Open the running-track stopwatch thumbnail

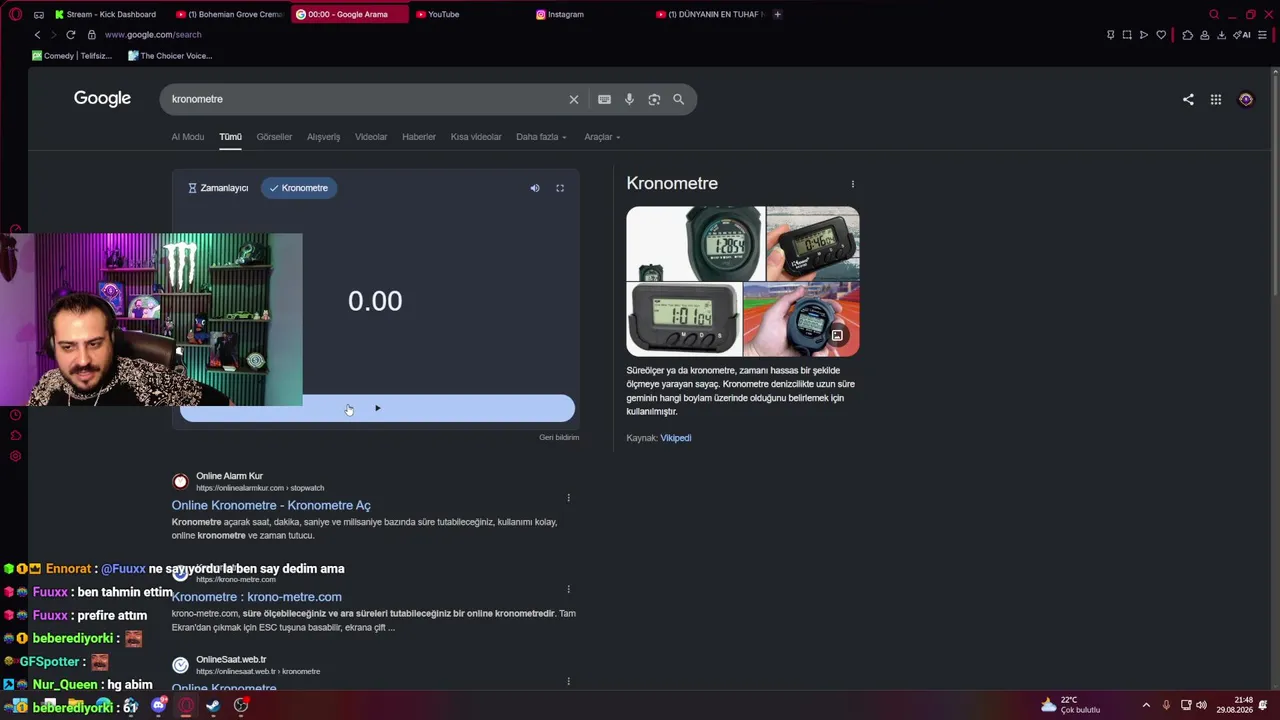click(x=802, y=320)
